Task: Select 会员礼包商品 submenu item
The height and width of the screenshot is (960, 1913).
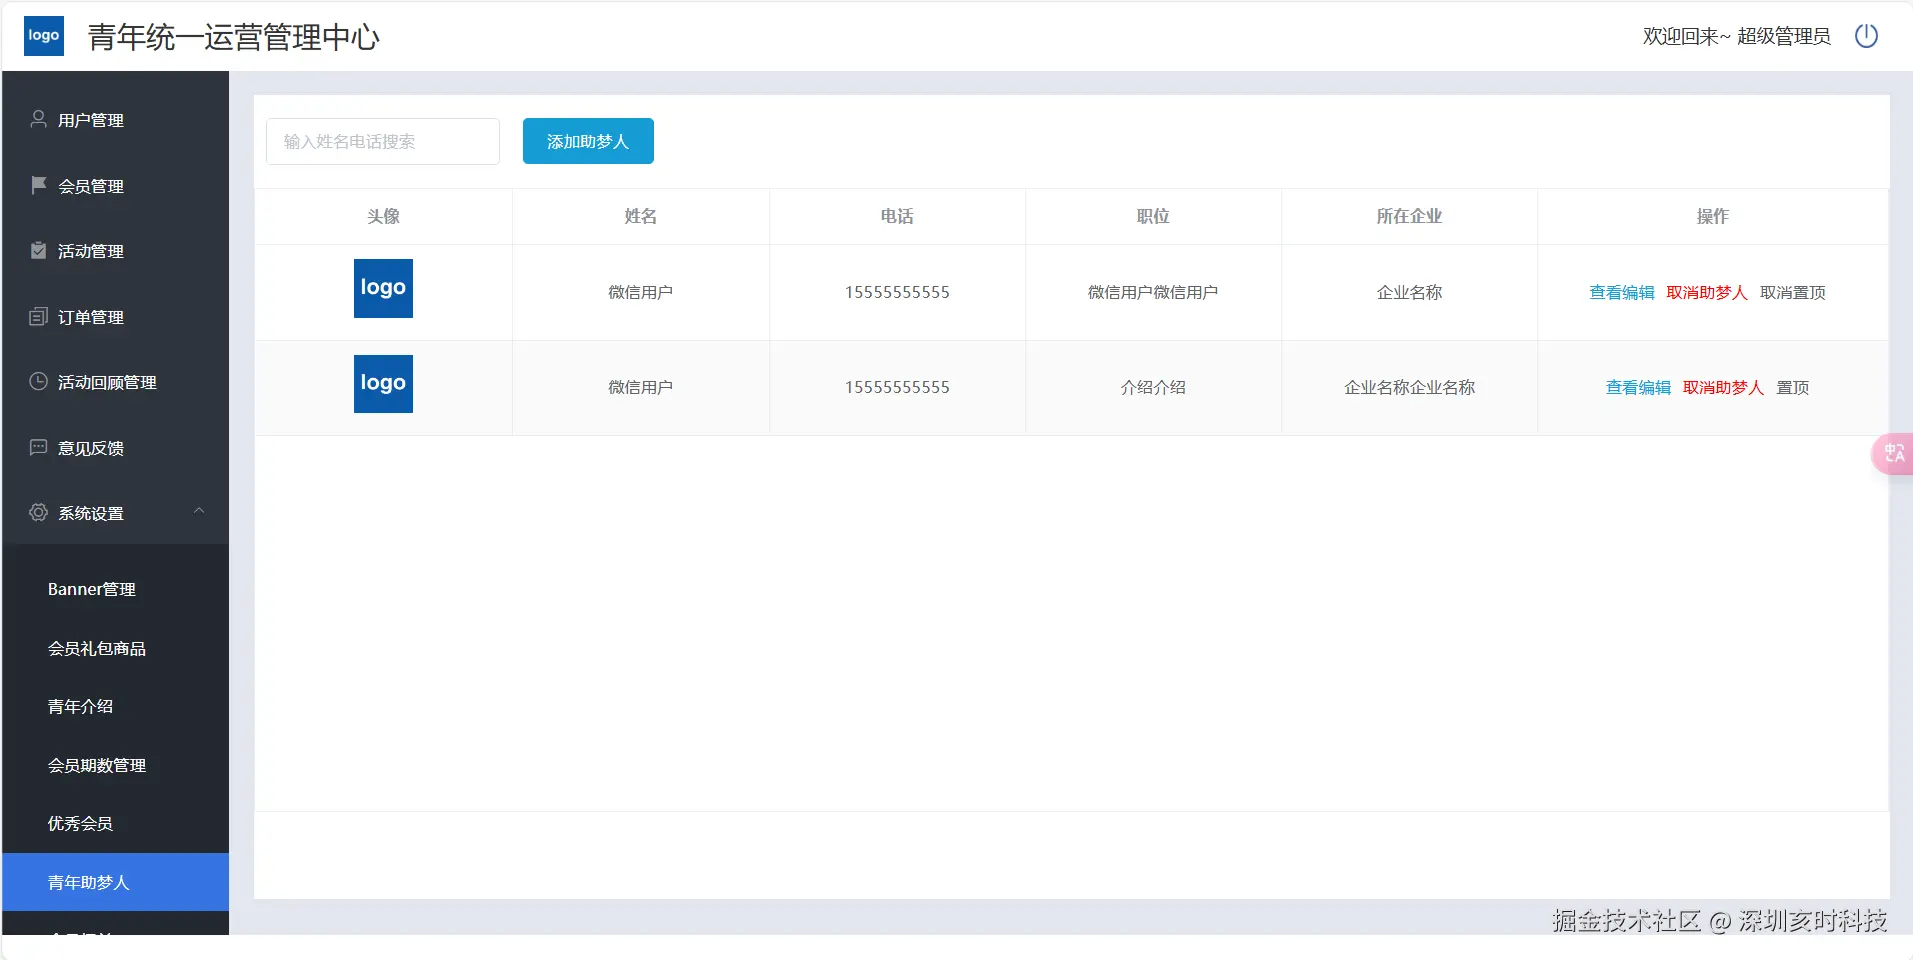Action: click(116, 648)
